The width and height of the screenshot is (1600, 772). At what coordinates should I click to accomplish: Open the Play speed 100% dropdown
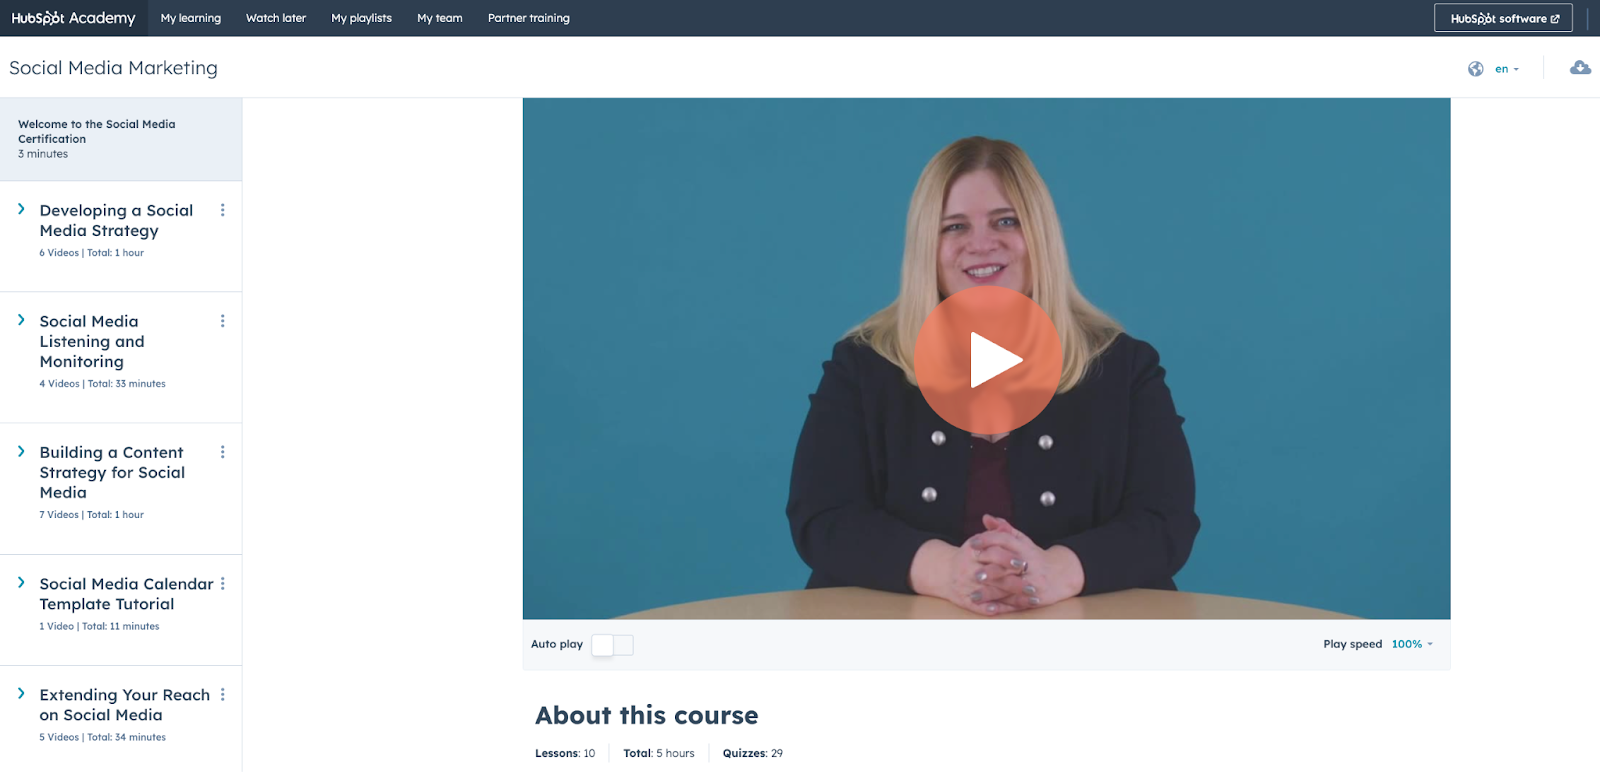(x=1412, y=644)
